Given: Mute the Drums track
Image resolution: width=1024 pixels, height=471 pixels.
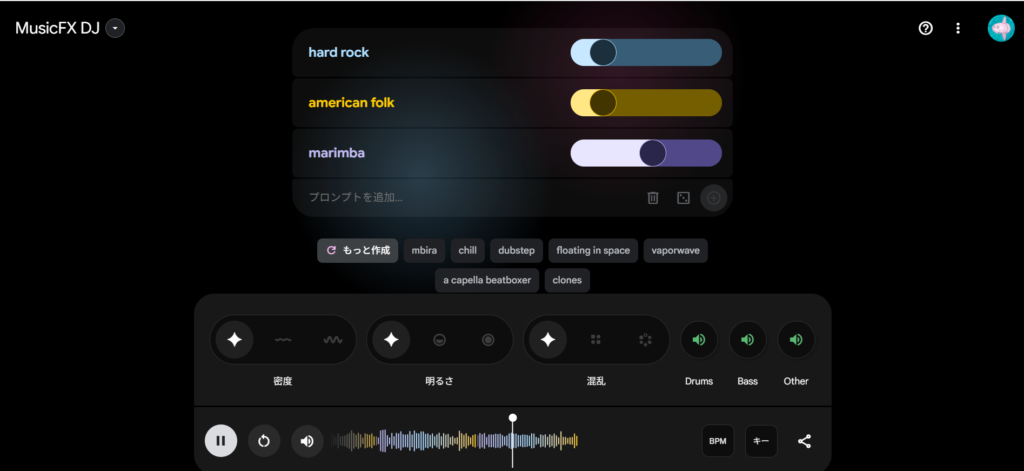Looking at the screenshot, I should coord(699,340).
